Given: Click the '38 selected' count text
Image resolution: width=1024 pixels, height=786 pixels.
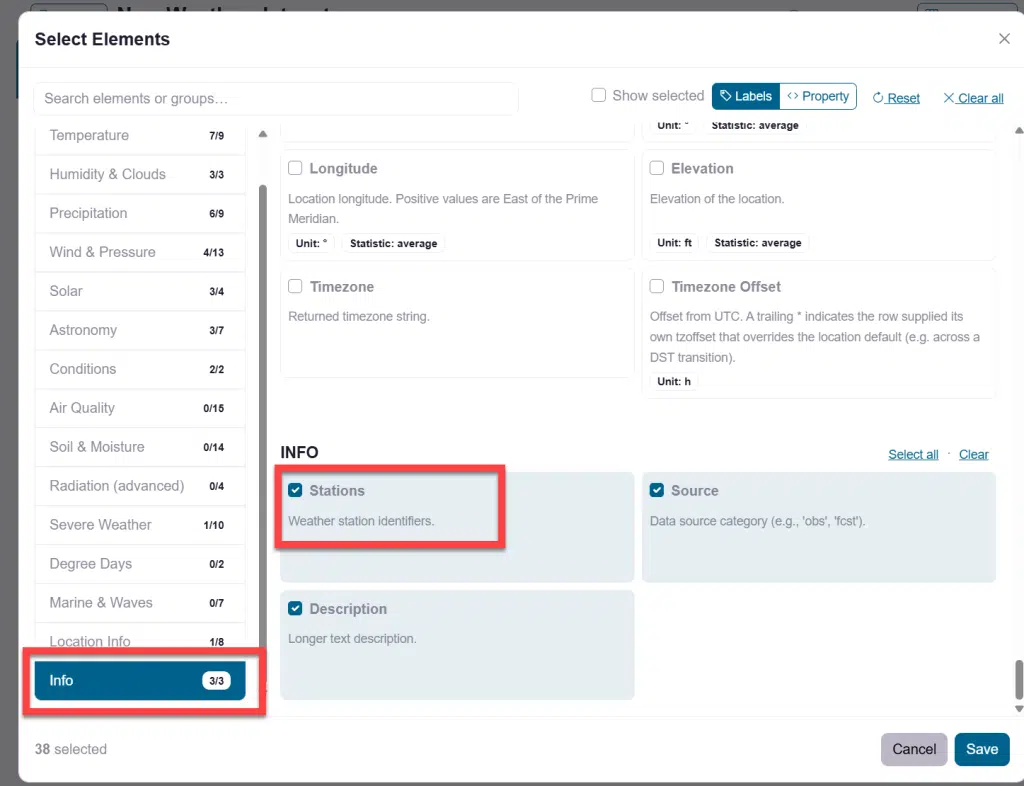Looking at the screenshot, I should click(x=71, y=749).
